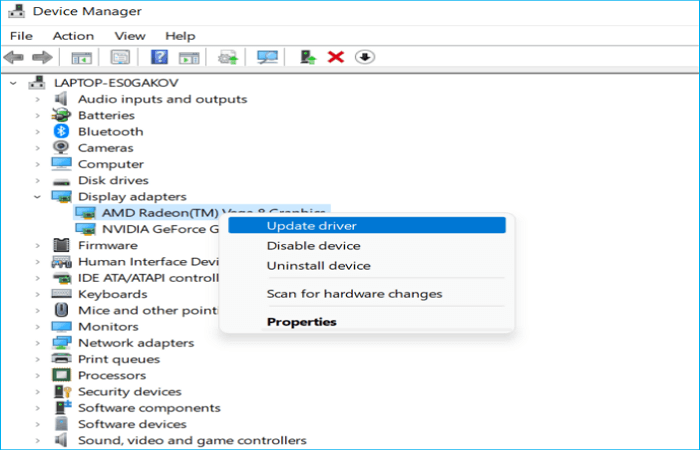Select the Computer label
The height and width of the screenshot is (450, 700).
[111, 164]
